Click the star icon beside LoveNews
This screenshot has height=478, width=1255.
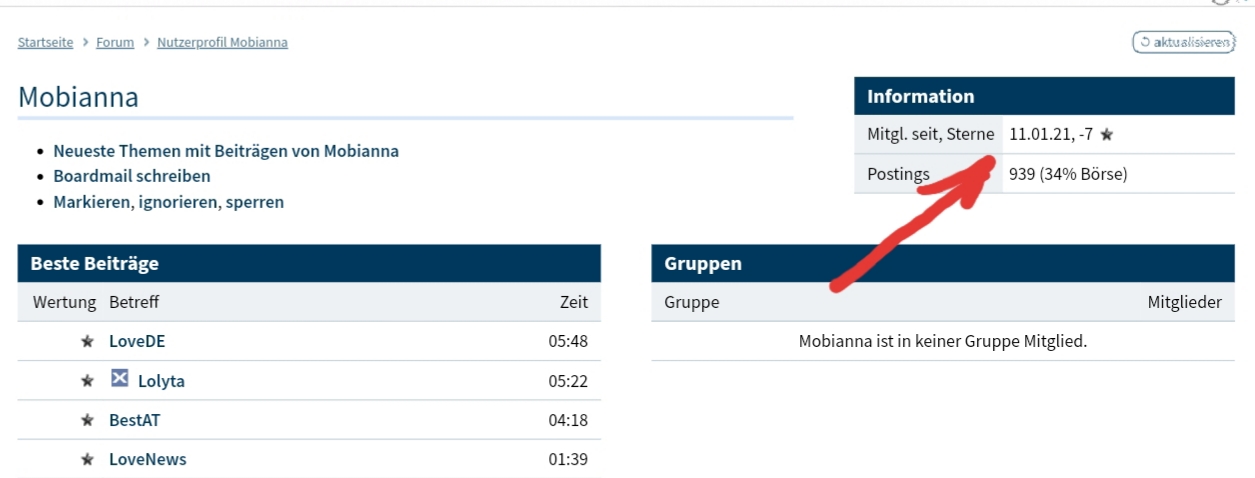coord(87,460)
